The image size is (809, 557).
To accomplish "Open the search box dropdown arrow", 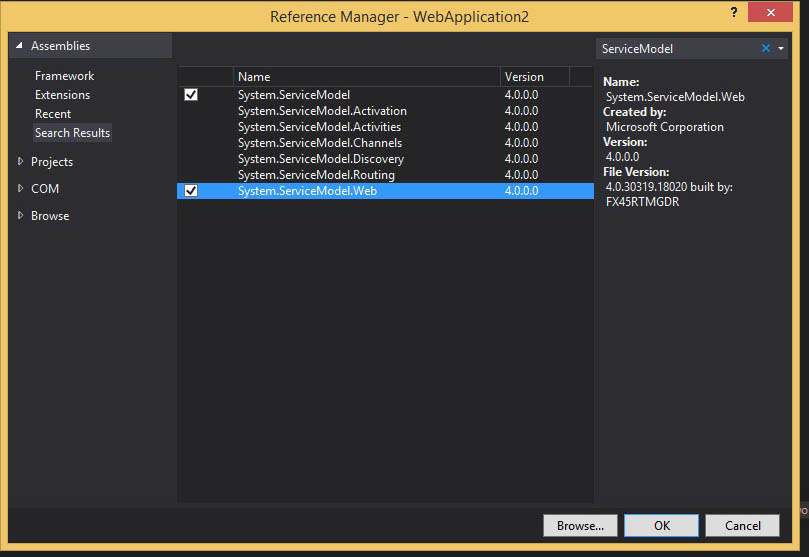I will (x=781, y=48).
